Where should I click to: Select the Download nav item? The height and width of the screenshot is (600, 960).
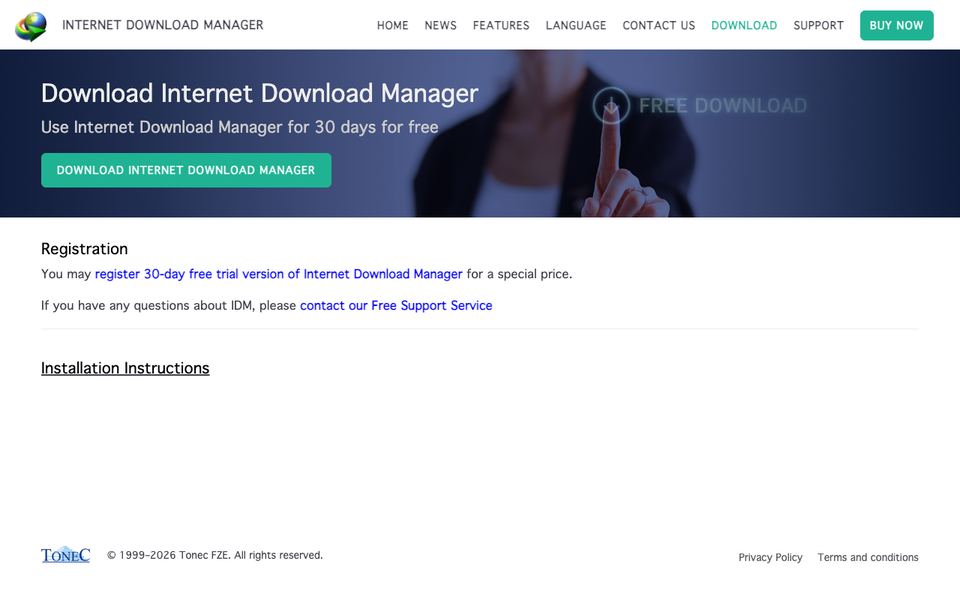(x=744, y=26)
